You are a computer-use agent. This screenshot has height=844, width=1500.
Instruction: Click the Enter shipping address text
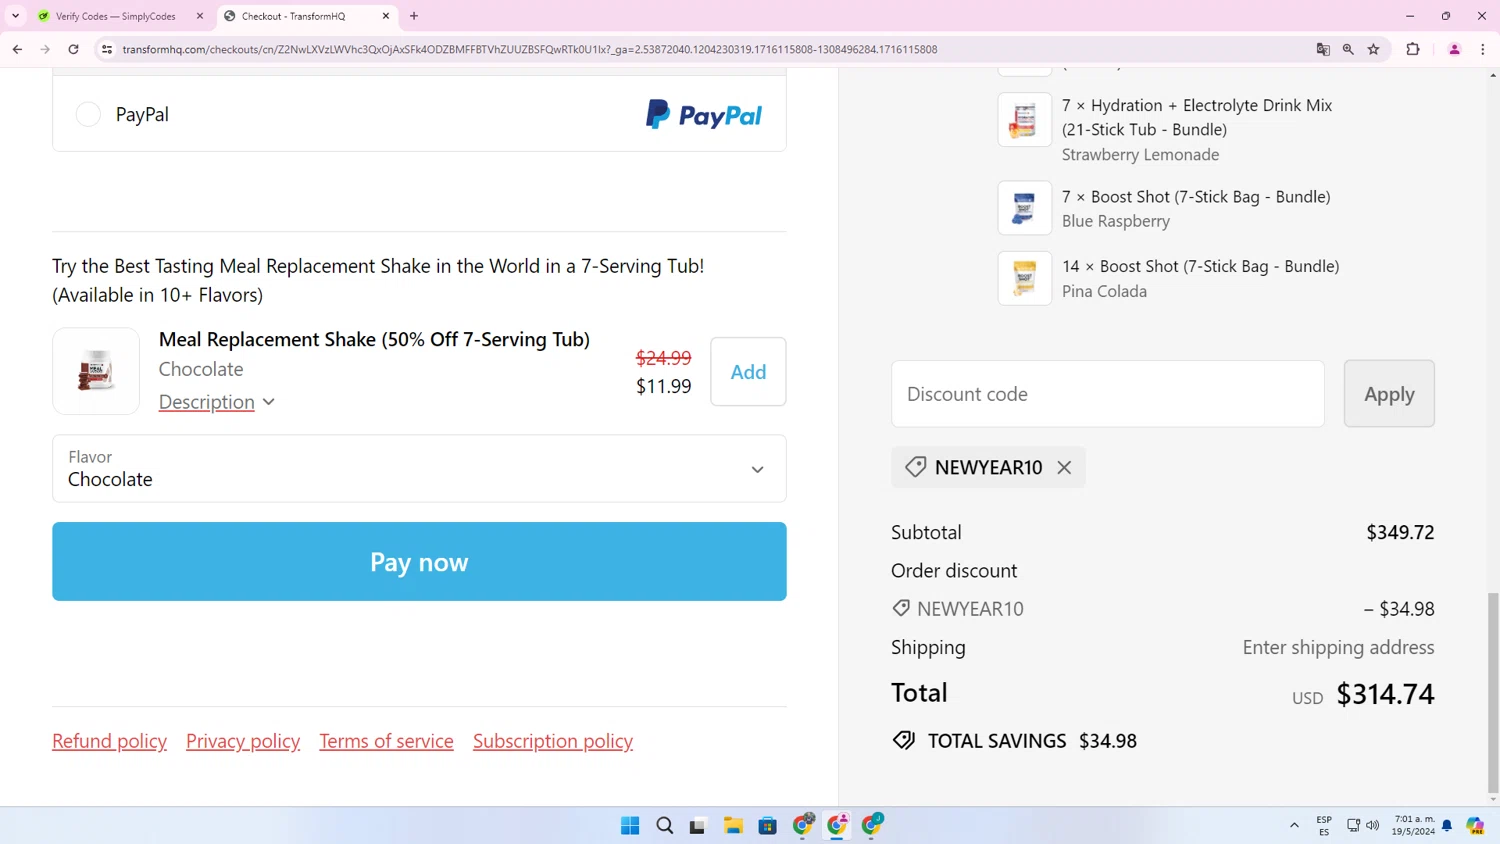[1338, 647]
